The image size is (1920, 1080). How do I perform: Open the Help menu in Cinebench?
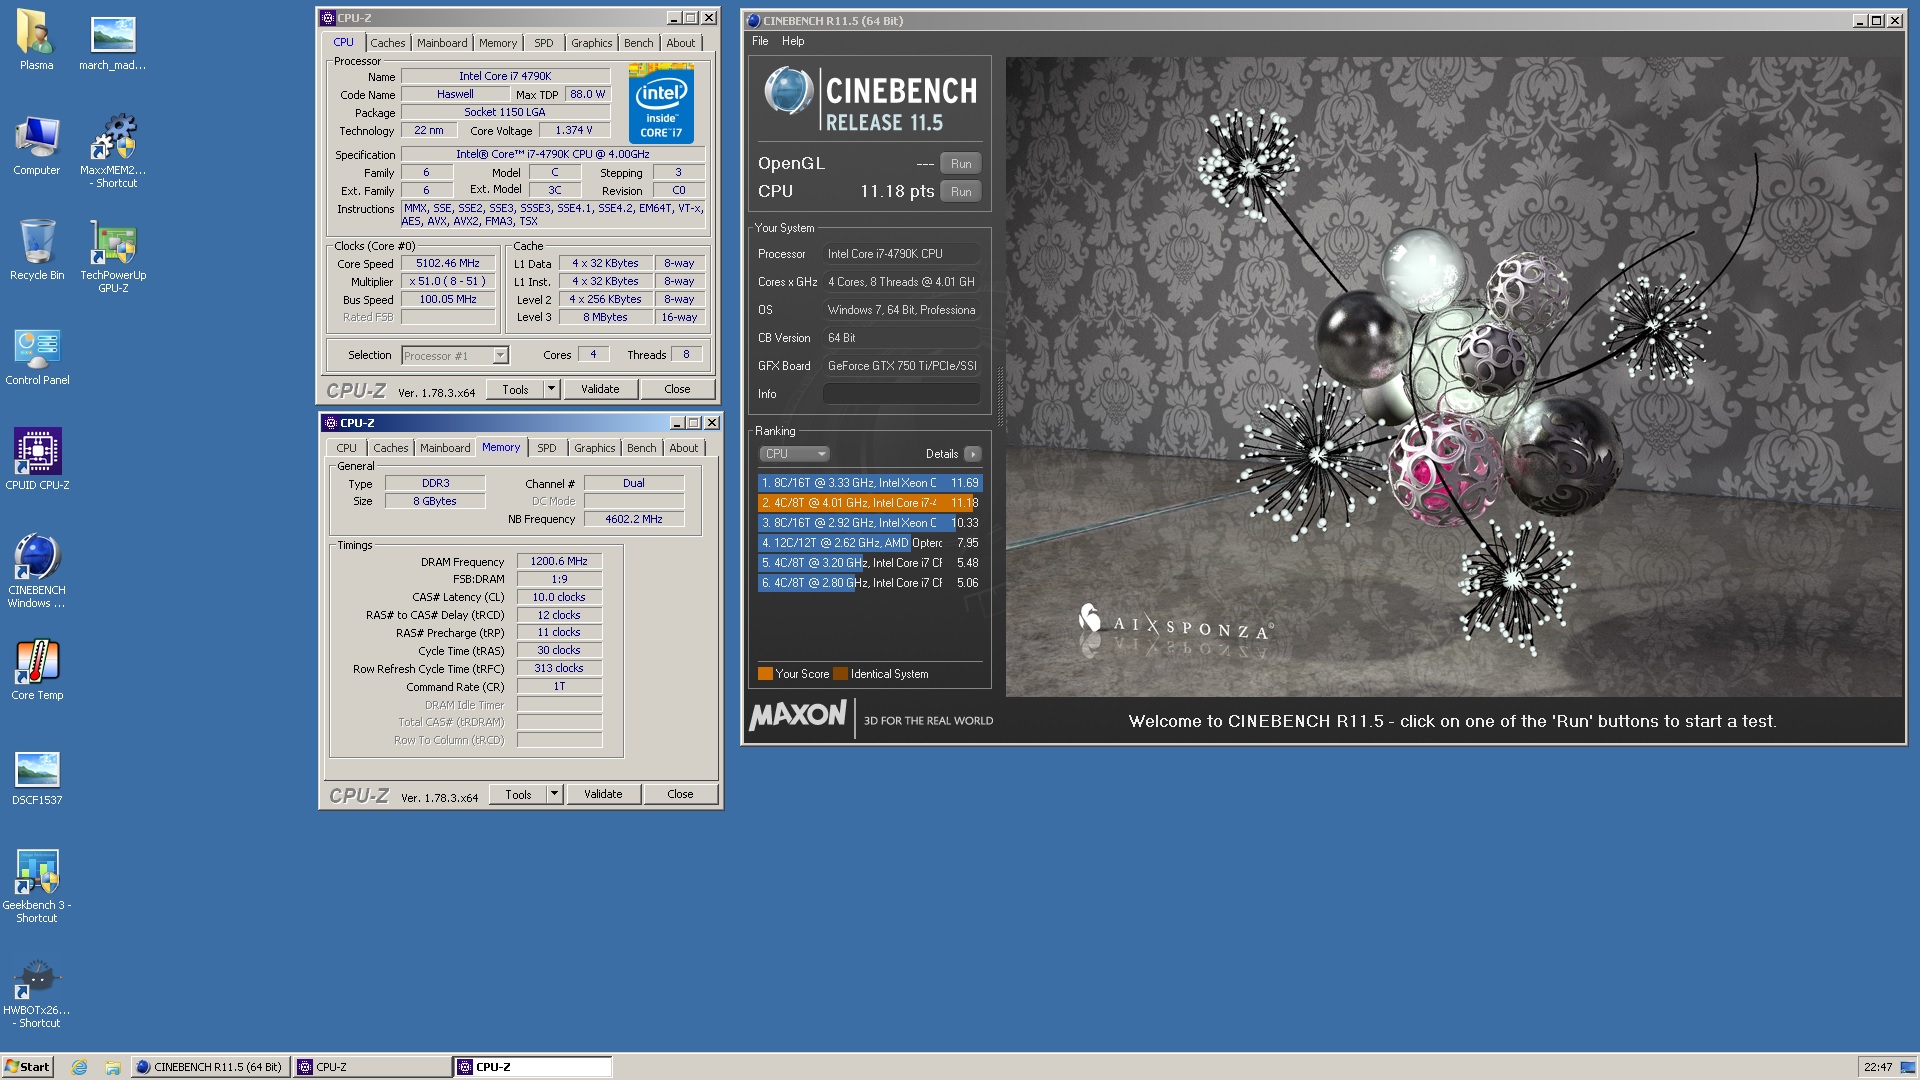[793, 41]
